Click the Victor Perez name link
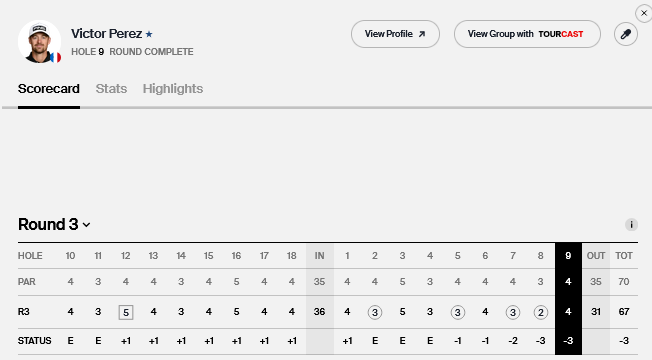Viewport: 652px width, 360px height. [x=106, y=34]
